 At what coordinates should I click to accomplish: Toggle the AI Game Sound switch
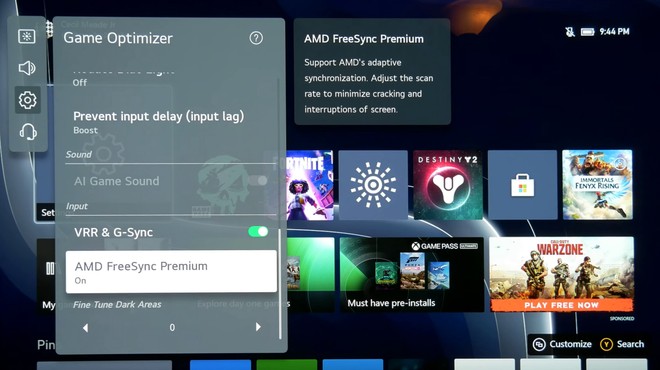258,181
